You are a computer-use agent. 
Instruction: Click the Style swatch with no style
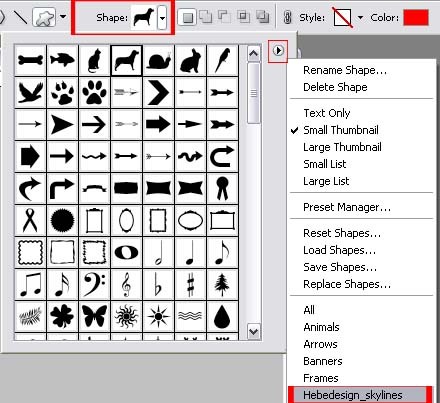343,17
